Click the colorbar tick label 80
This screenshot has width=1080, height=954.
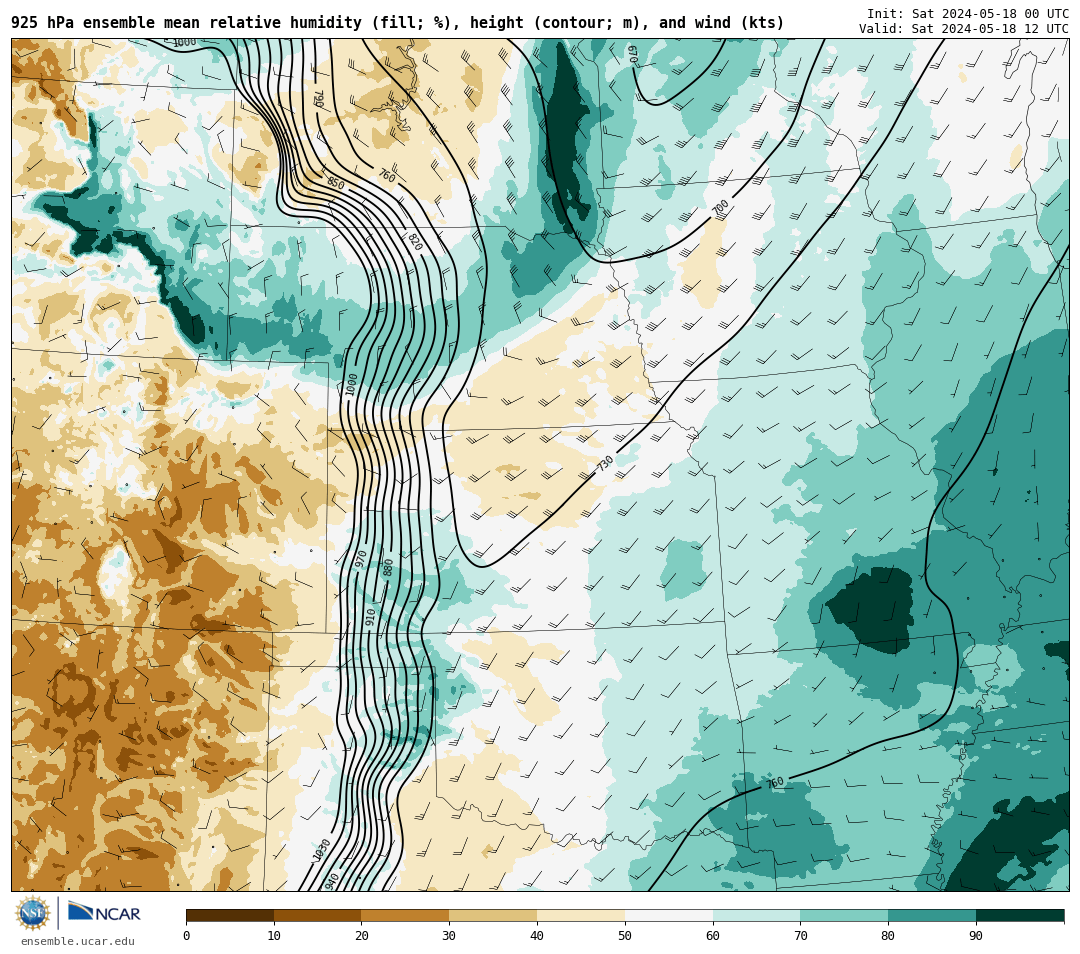(x=888, y=935)
